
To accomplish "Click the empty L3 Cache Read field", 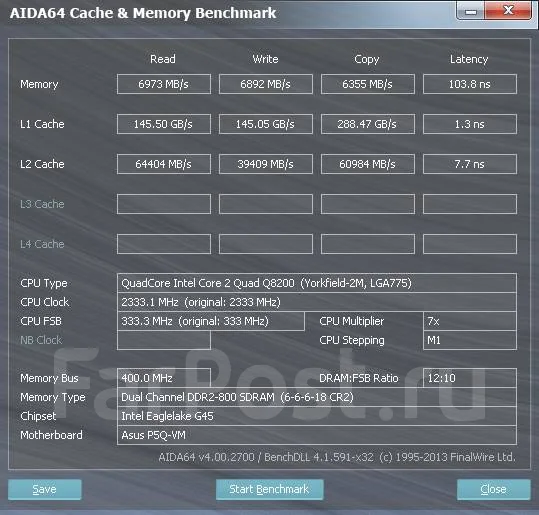I will 164,204.
